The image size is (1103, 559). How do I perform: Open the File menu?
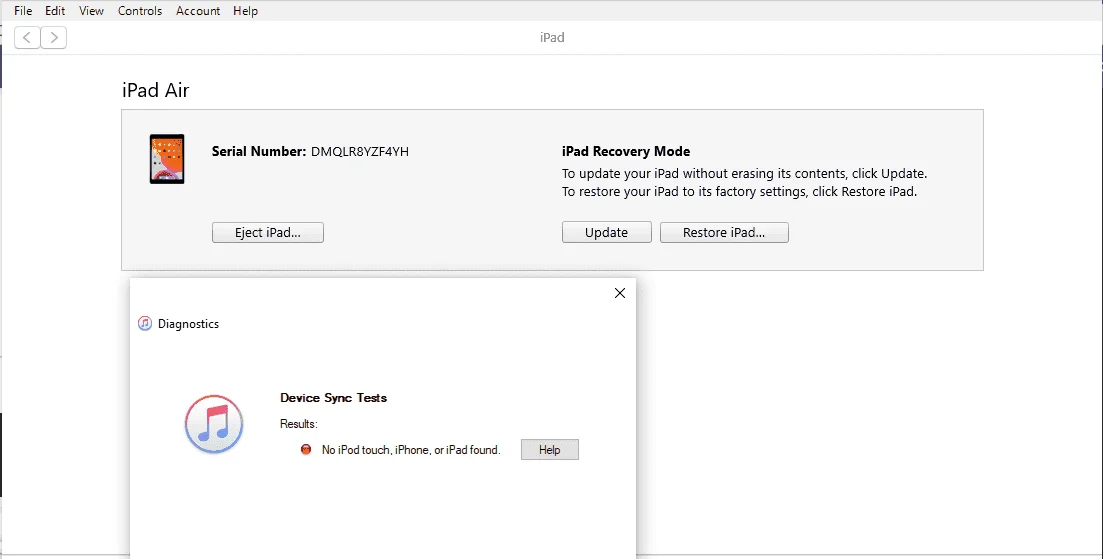23,11
